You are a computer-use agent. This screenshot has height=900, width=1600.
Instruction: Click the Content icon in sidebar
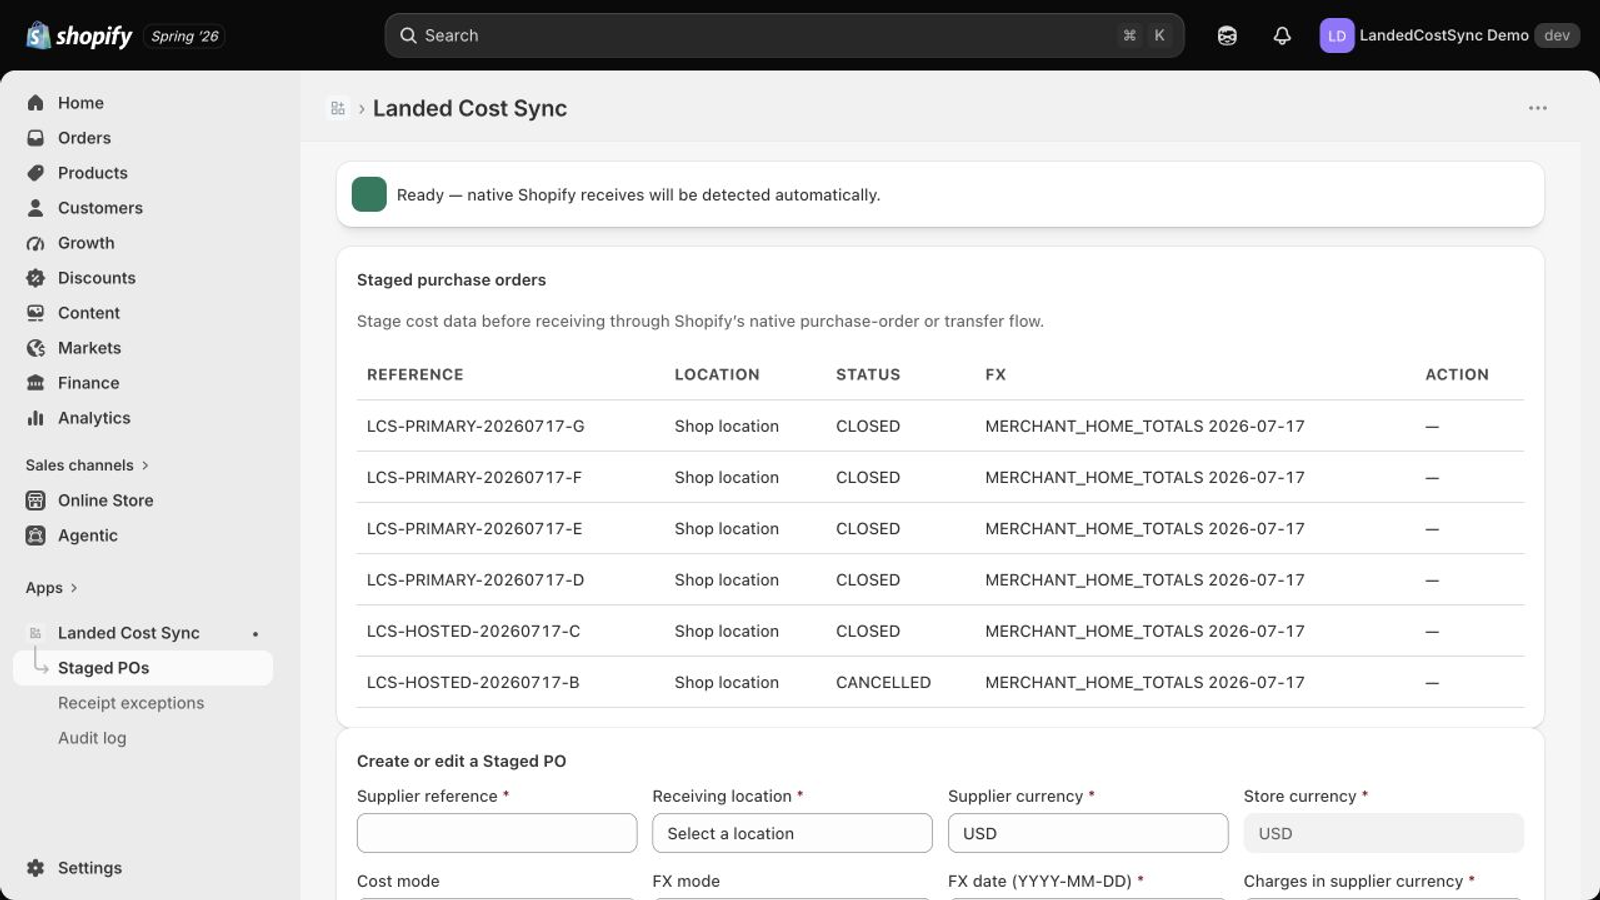pos(36,313)
